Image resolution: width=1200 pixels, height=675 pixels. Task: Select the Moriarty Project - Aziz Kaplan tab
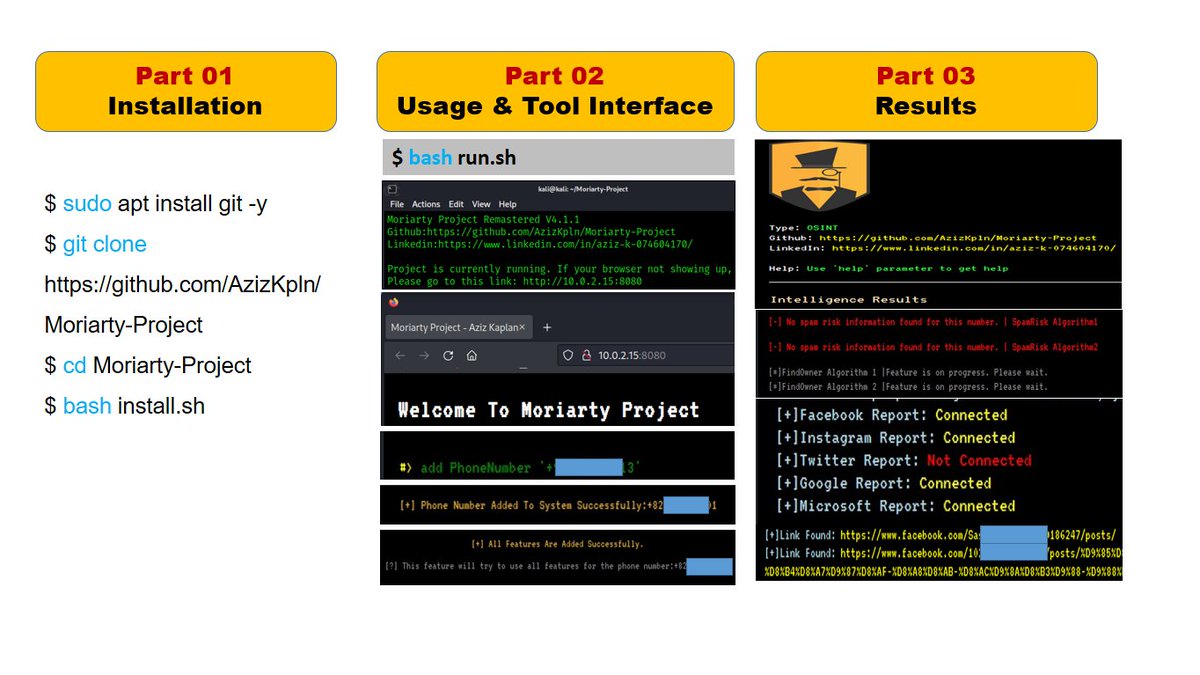pyautogui.click(x=459, y=327)
